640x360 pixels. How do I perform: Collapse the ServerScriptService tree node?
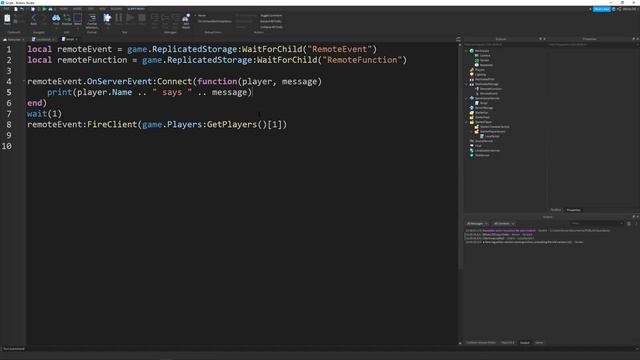(467, 98)
